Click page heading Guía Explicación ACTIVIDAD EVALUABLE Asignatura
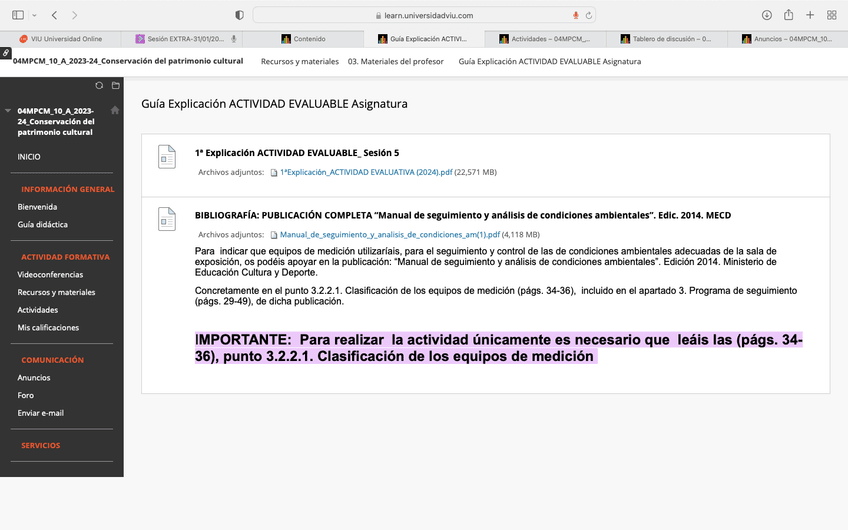 [274, 104]
